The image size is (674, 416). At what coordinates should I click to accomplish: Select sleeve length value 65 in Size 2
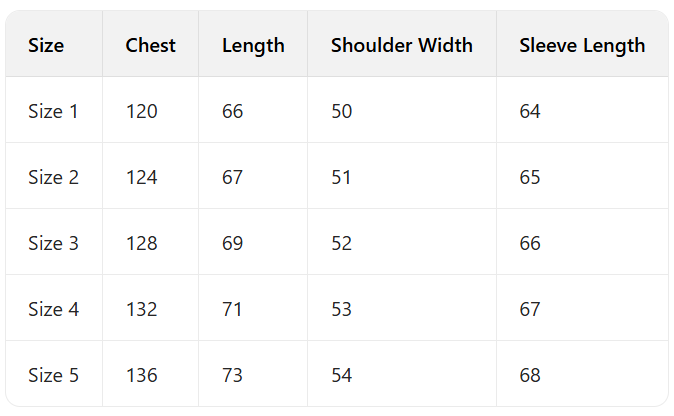530,177
